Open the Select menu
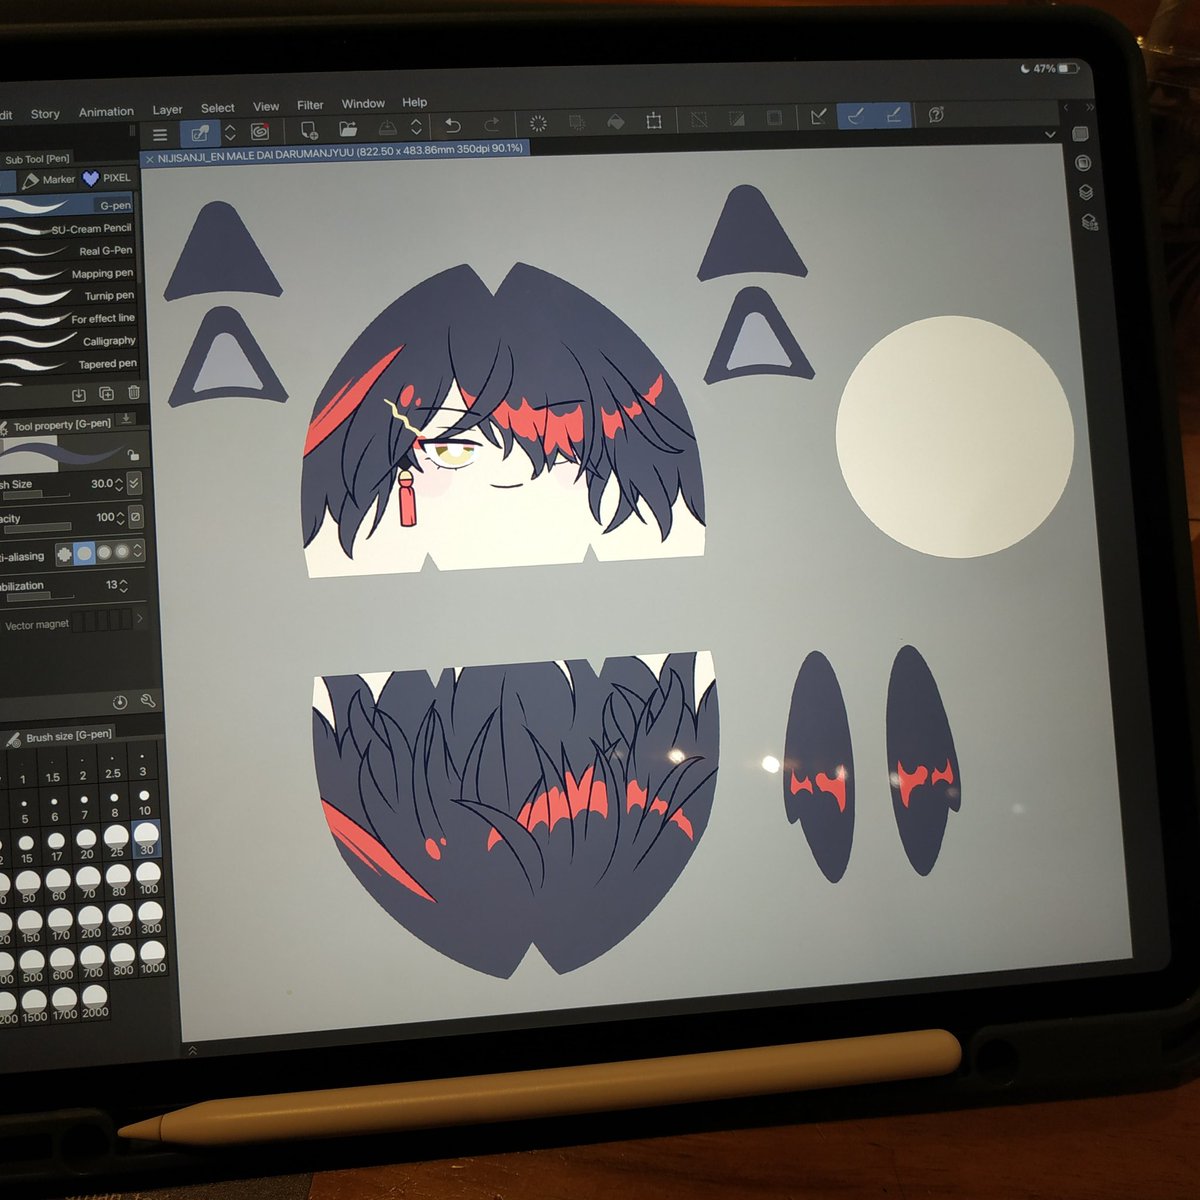 [217, 108]
